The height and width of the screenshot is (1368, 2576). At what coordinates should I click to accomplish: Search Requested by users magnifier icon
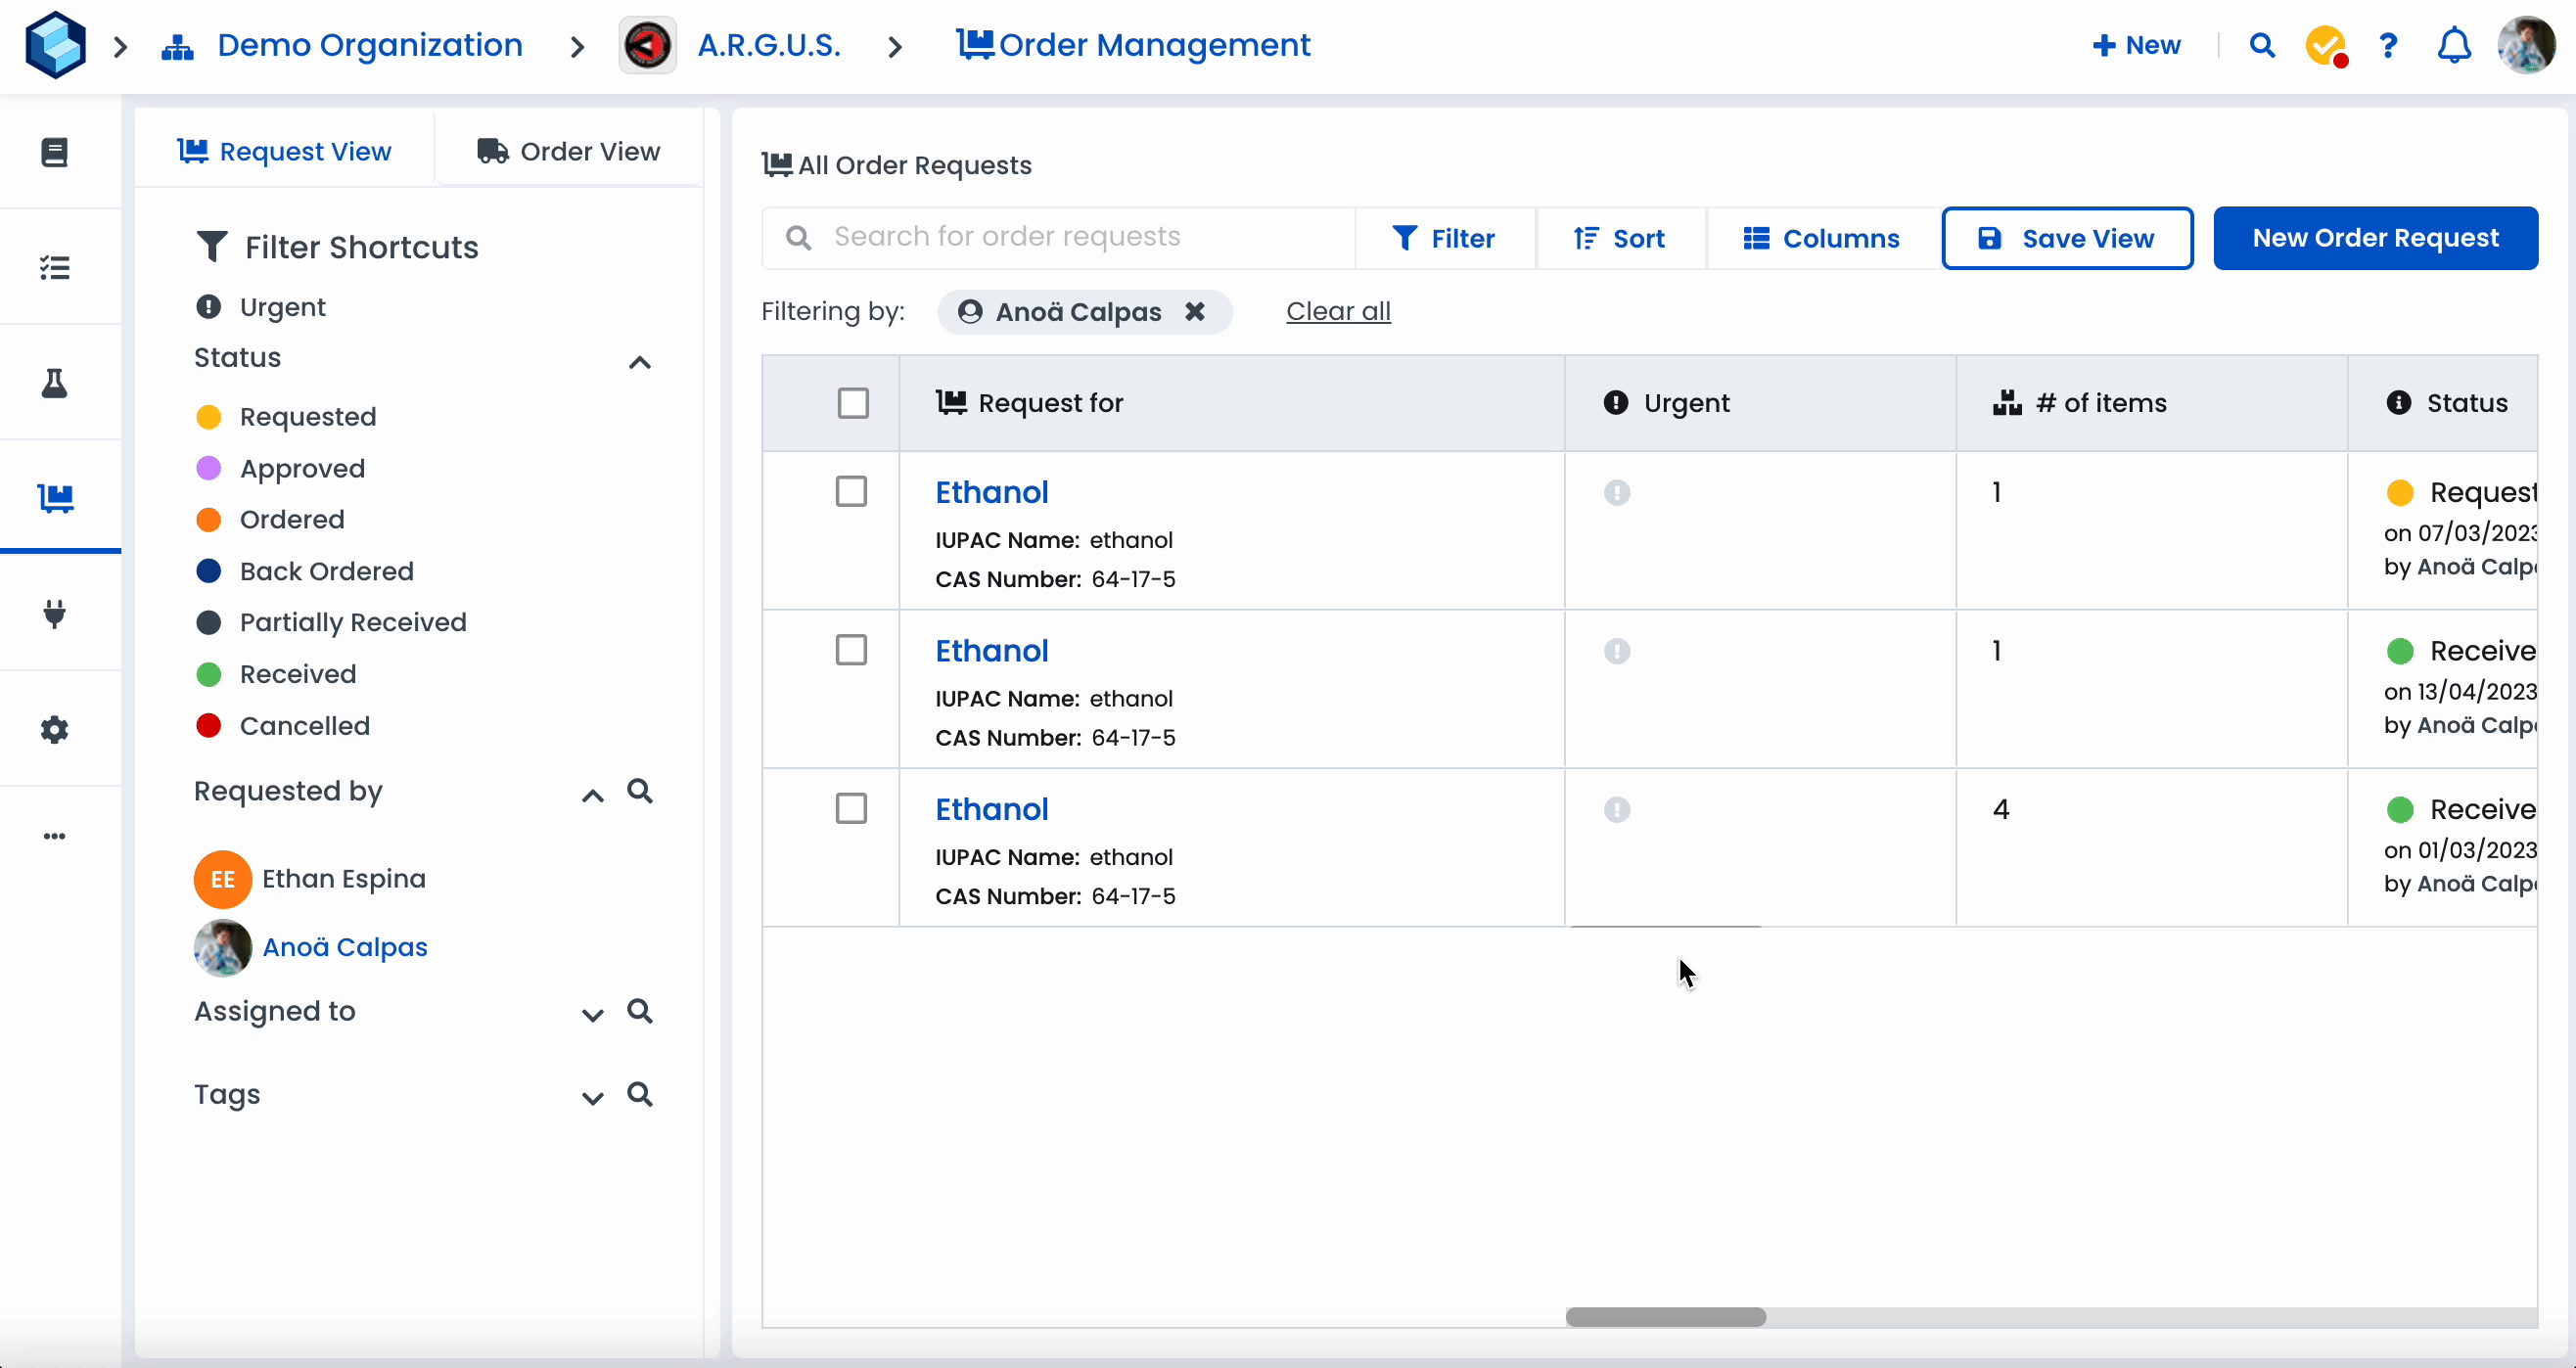[640, 791]
